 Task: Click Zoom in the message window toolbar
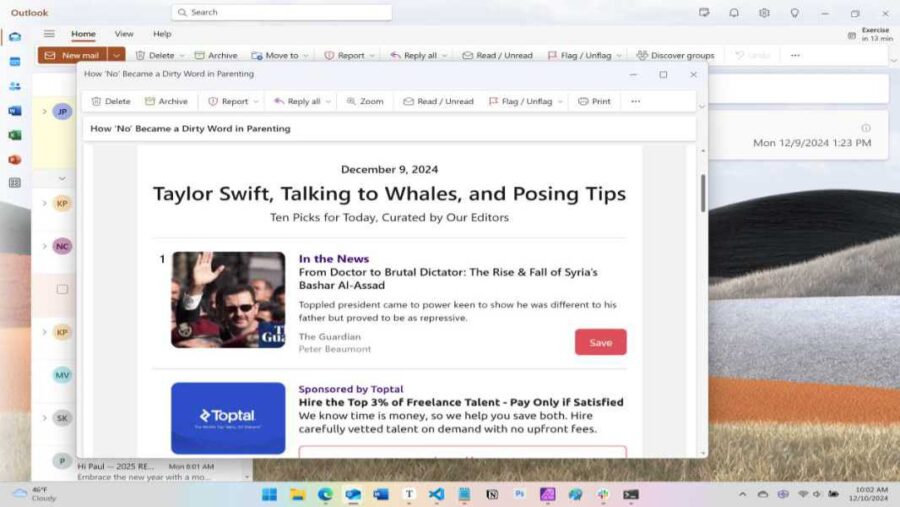pyautogui.click(x=365, y=101)
